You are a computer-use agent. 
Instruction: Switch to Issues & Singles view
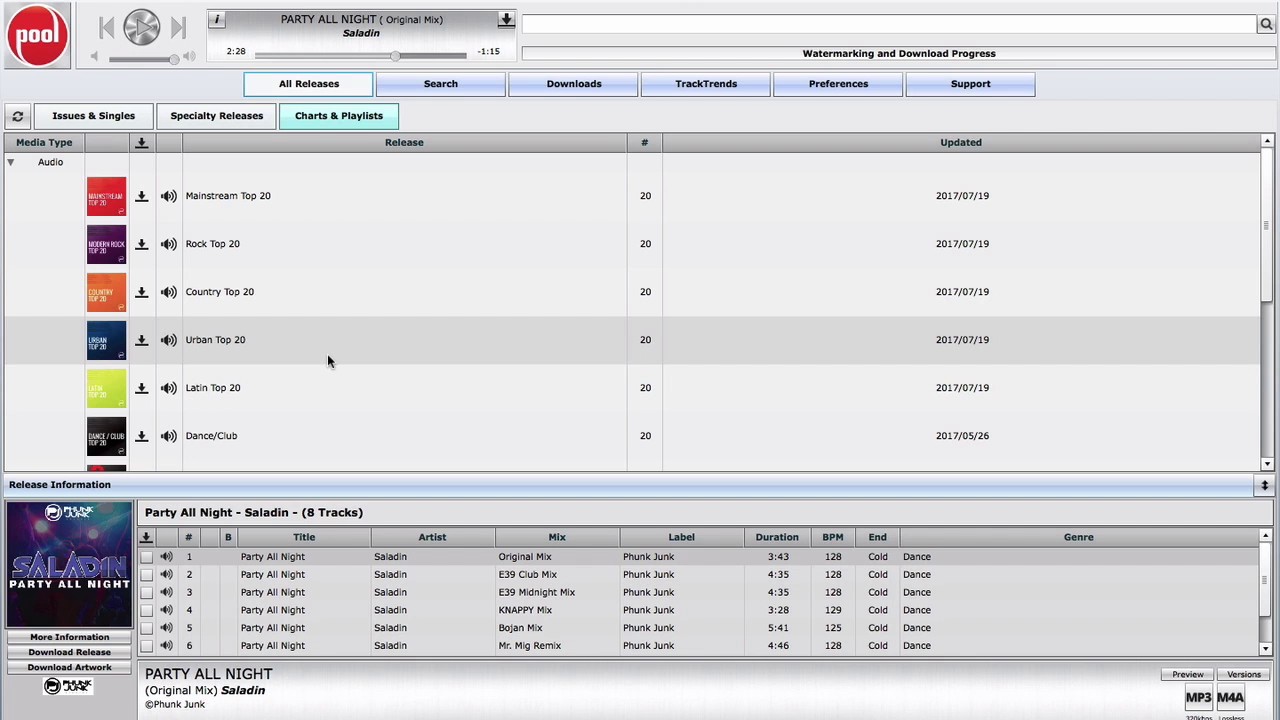point(93,116)
